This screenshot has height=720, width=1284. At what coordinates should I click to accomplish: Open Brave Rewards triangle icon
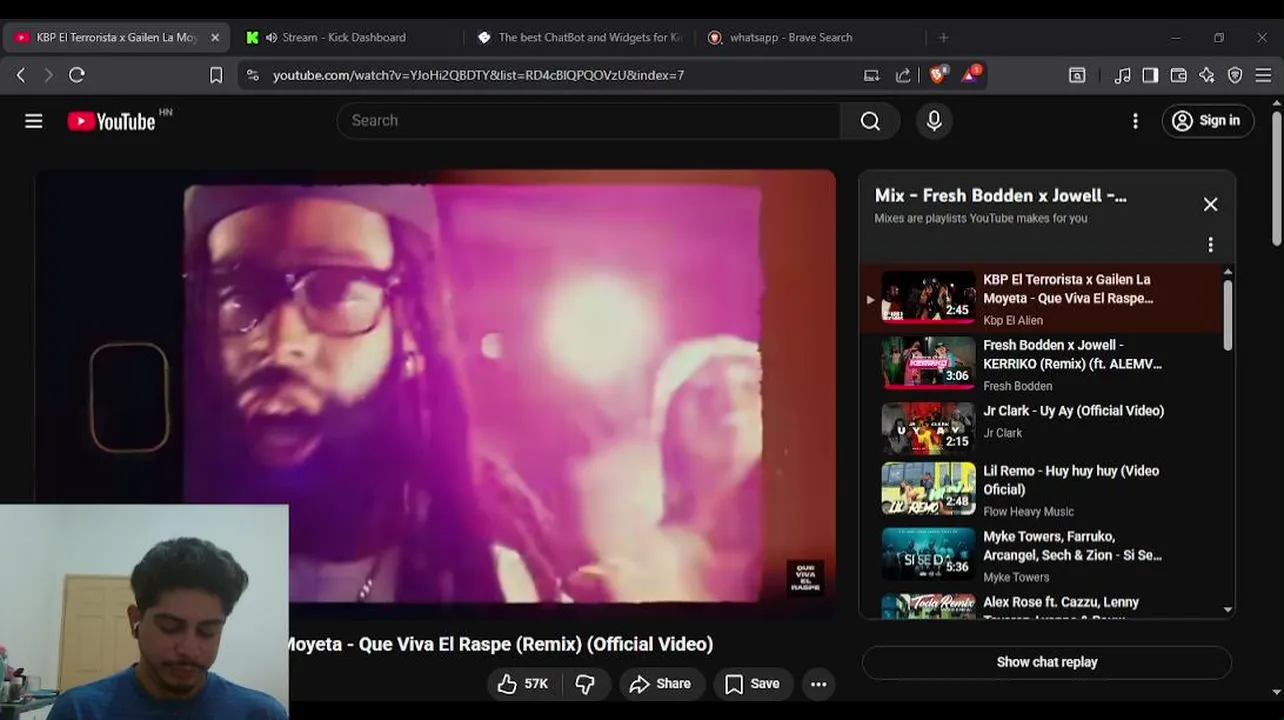click(971, 75)
